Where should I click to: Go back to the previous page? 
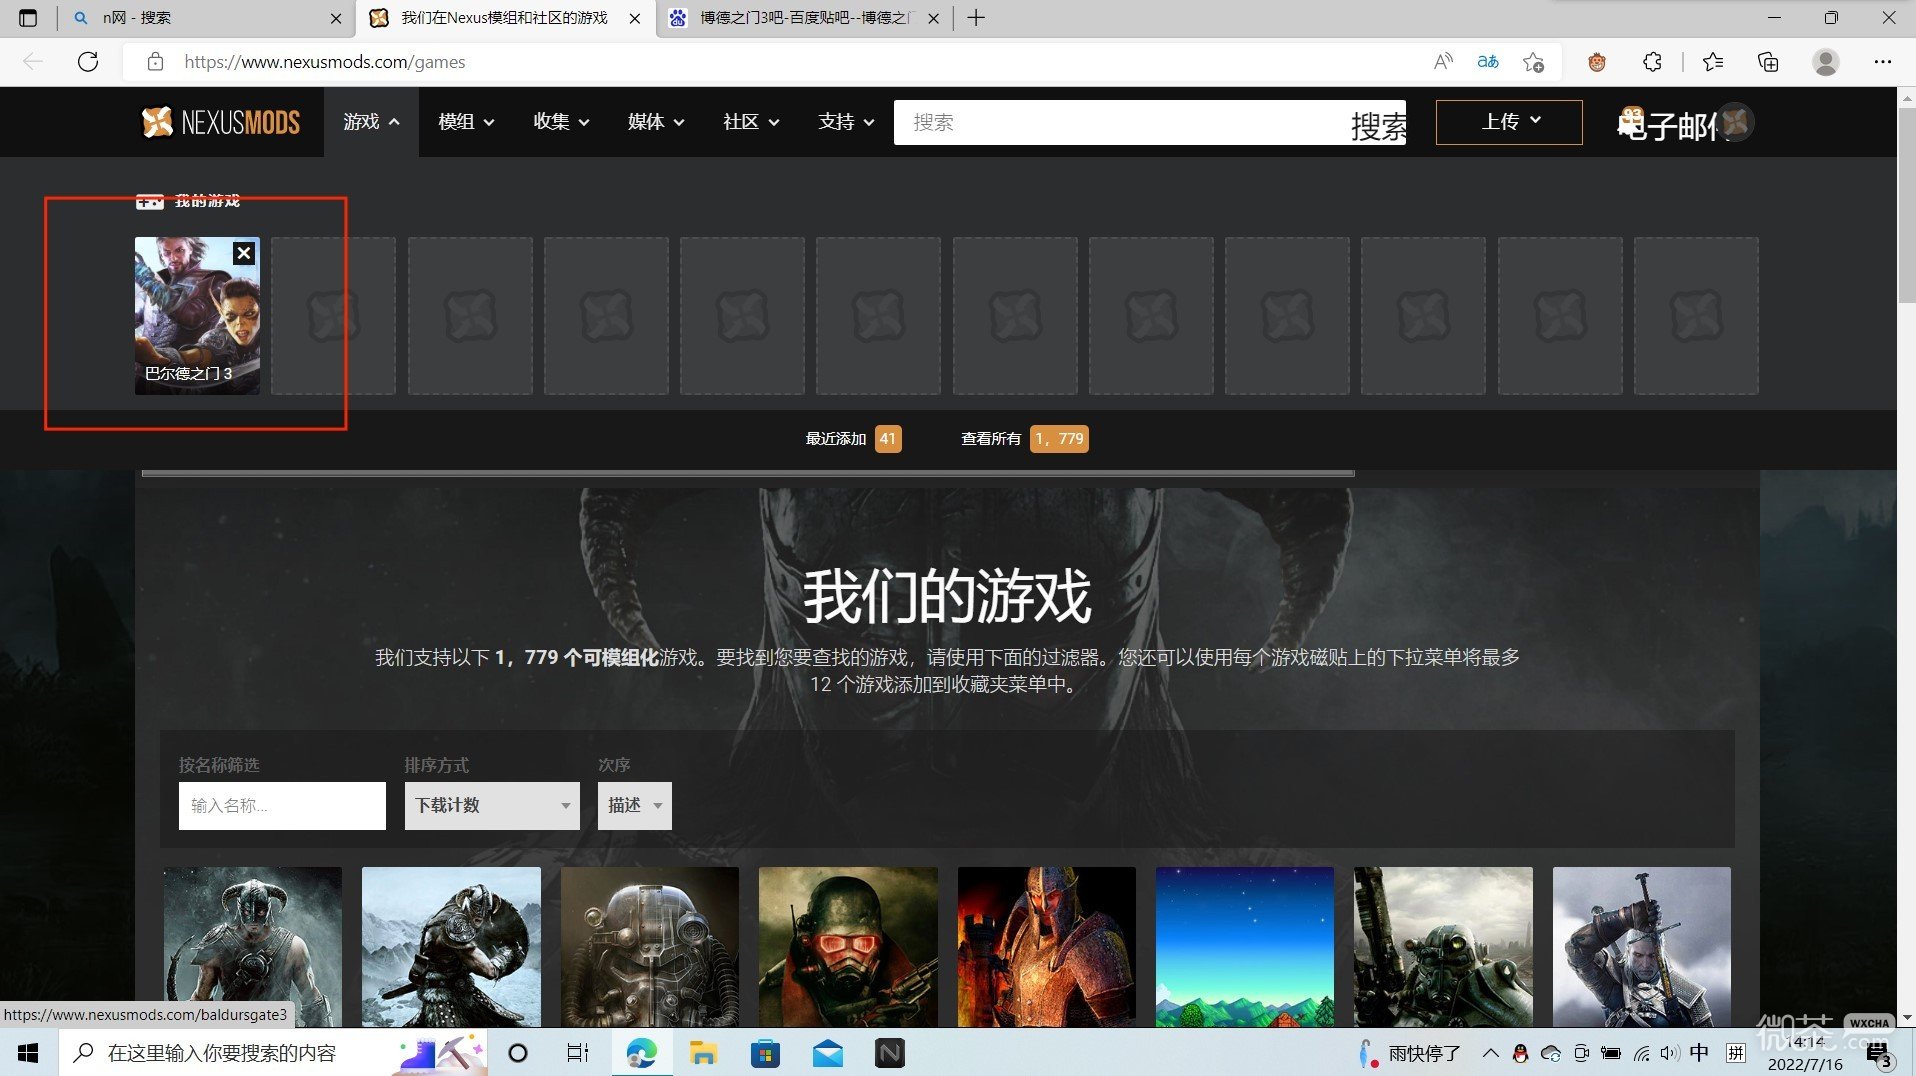[x=33, y=62]
